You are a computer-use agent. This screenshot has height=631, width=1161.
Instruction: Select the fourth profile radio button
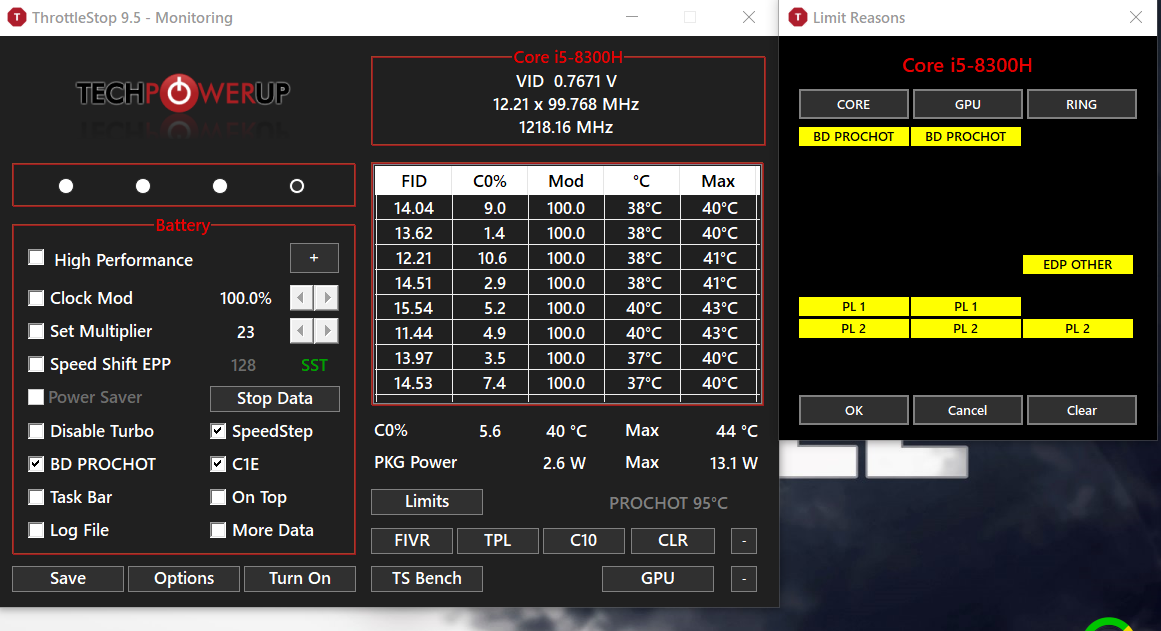click(x=297, y=186)
